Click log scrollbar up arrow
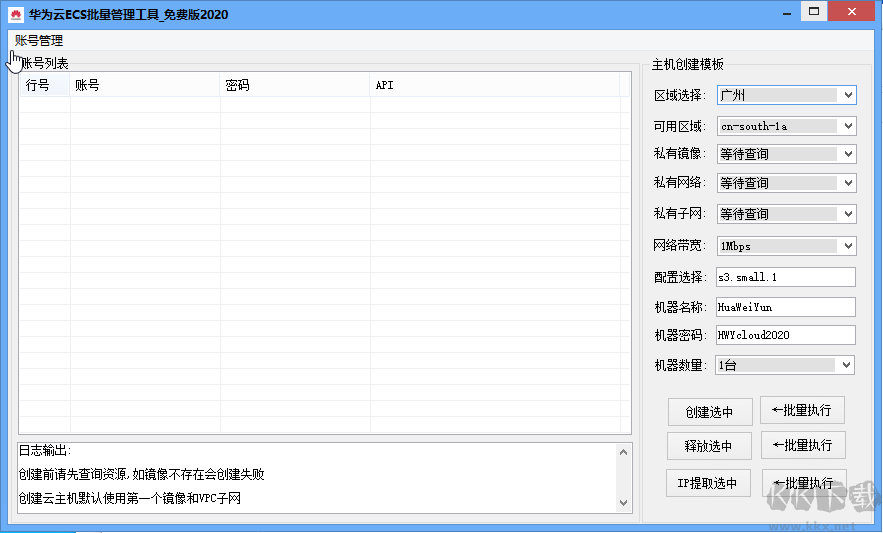 pyautogui.click(x=623, y=452)
